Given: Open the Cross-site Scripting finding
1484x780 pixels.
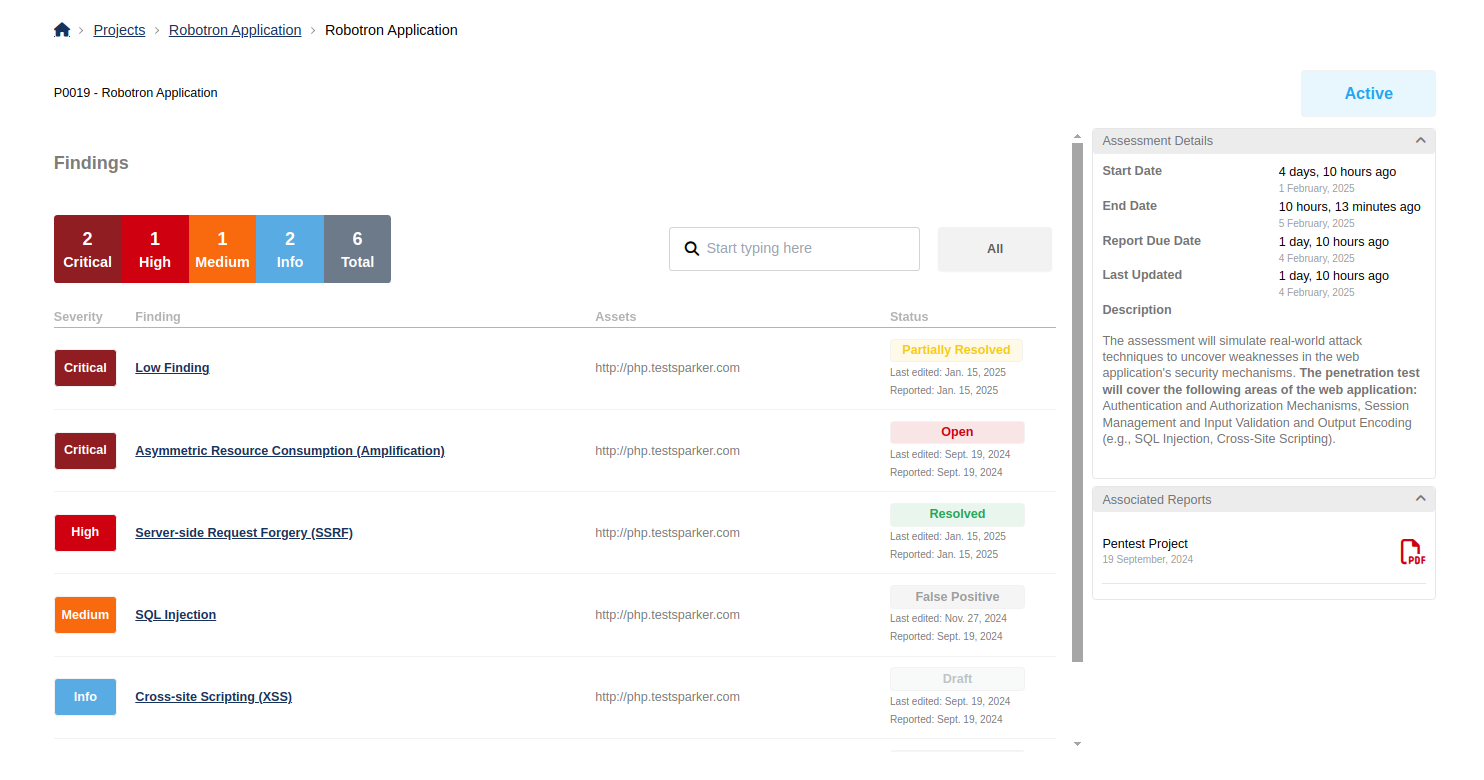Looking at the screenshot, I should click(213, 697).
